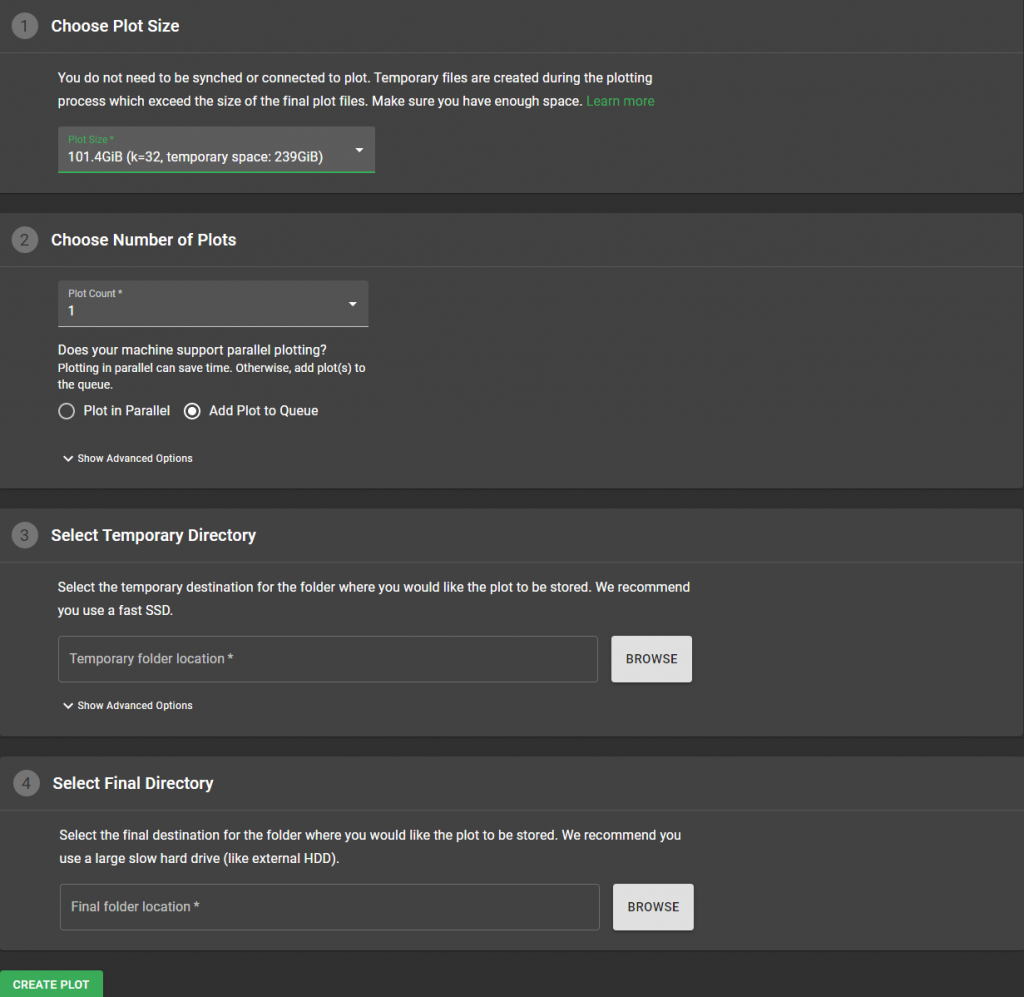The height and width of the screenshot is (997, 1024).
Task: Select the Plot in Parallel radio button
Action: point(67,411)
